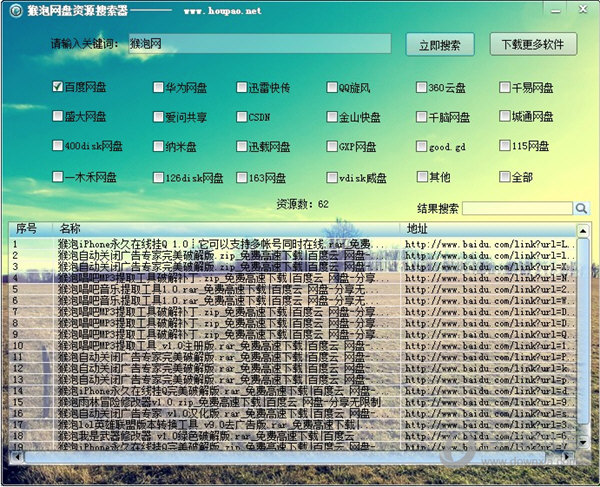Click the vertical scrollbar thumb of results

tap(583, 331)
